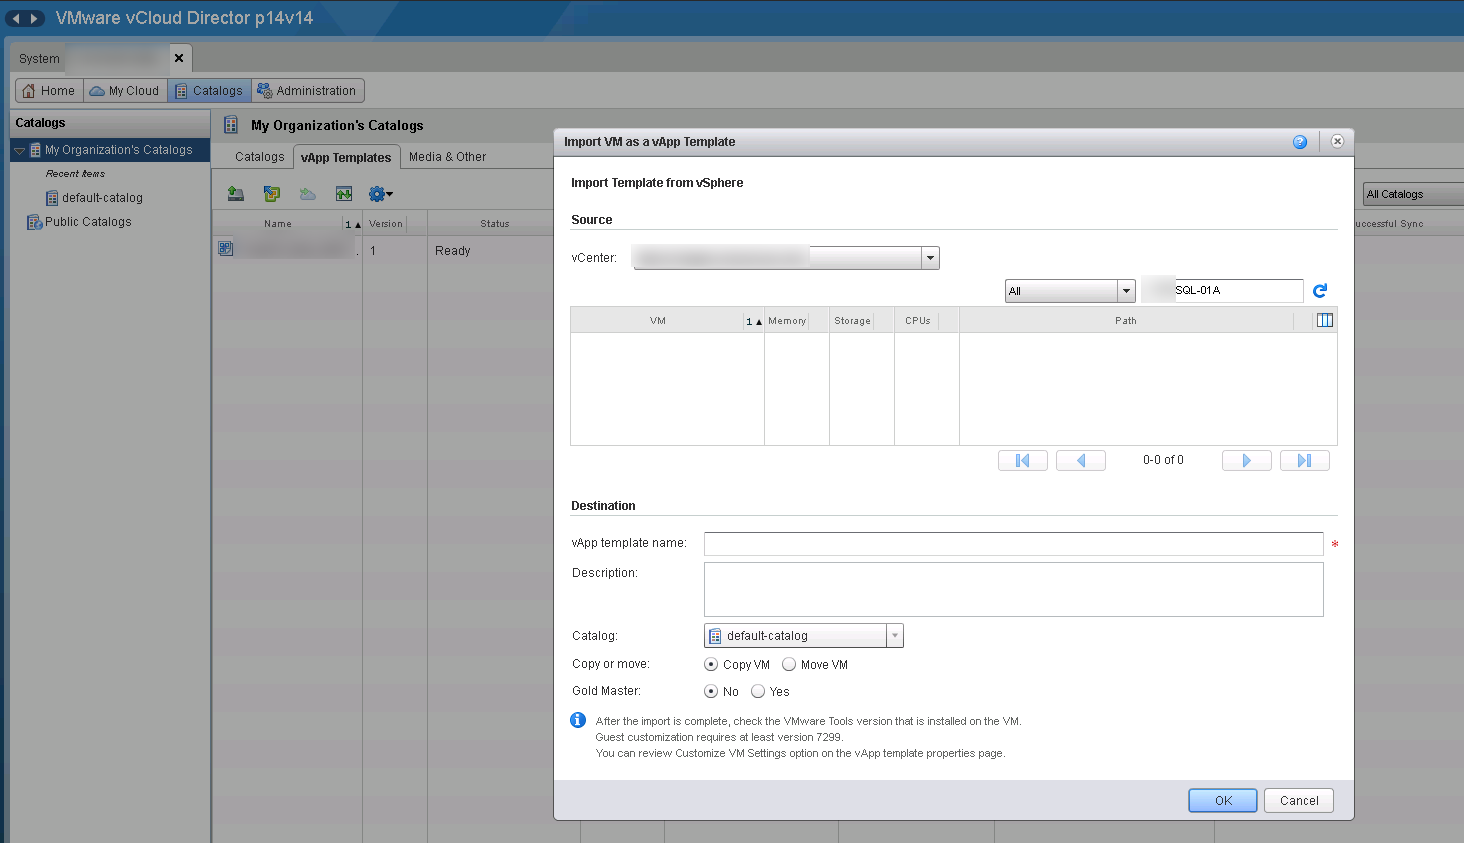Screen dimensions: 1464x843
Task: Open the Administration tab
Action: 307,91
